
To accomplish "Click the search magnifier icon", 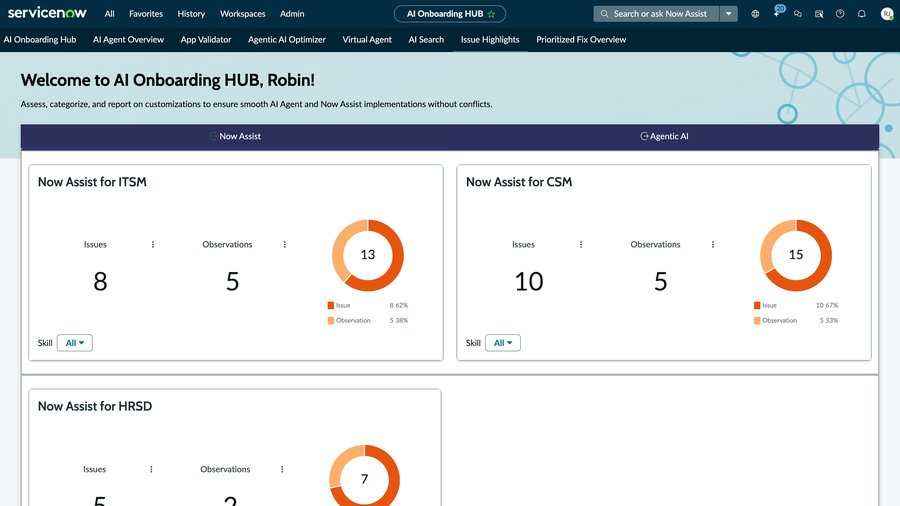I will click(604, 14).
